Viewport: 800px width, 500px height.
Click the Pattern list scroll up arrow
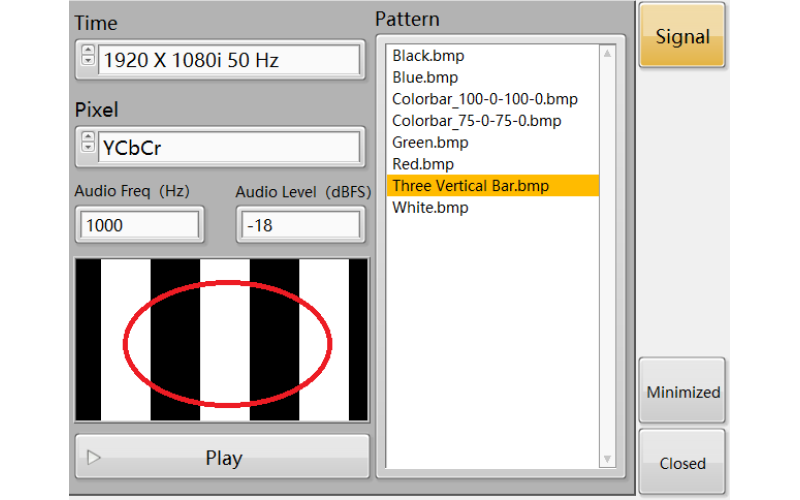point(607,53)
